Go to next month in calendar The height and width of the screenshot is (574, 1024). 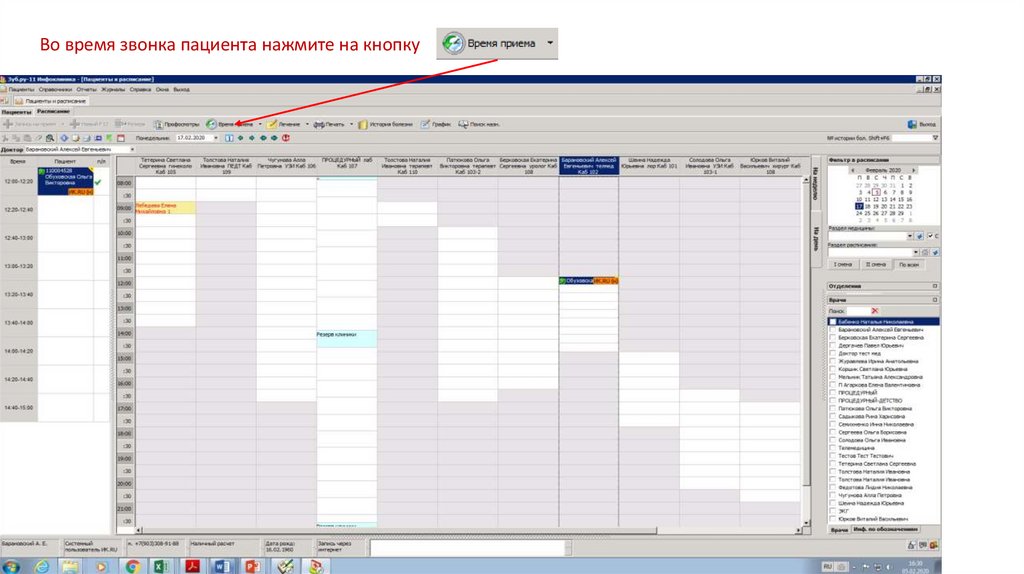(x=914, y=170)
